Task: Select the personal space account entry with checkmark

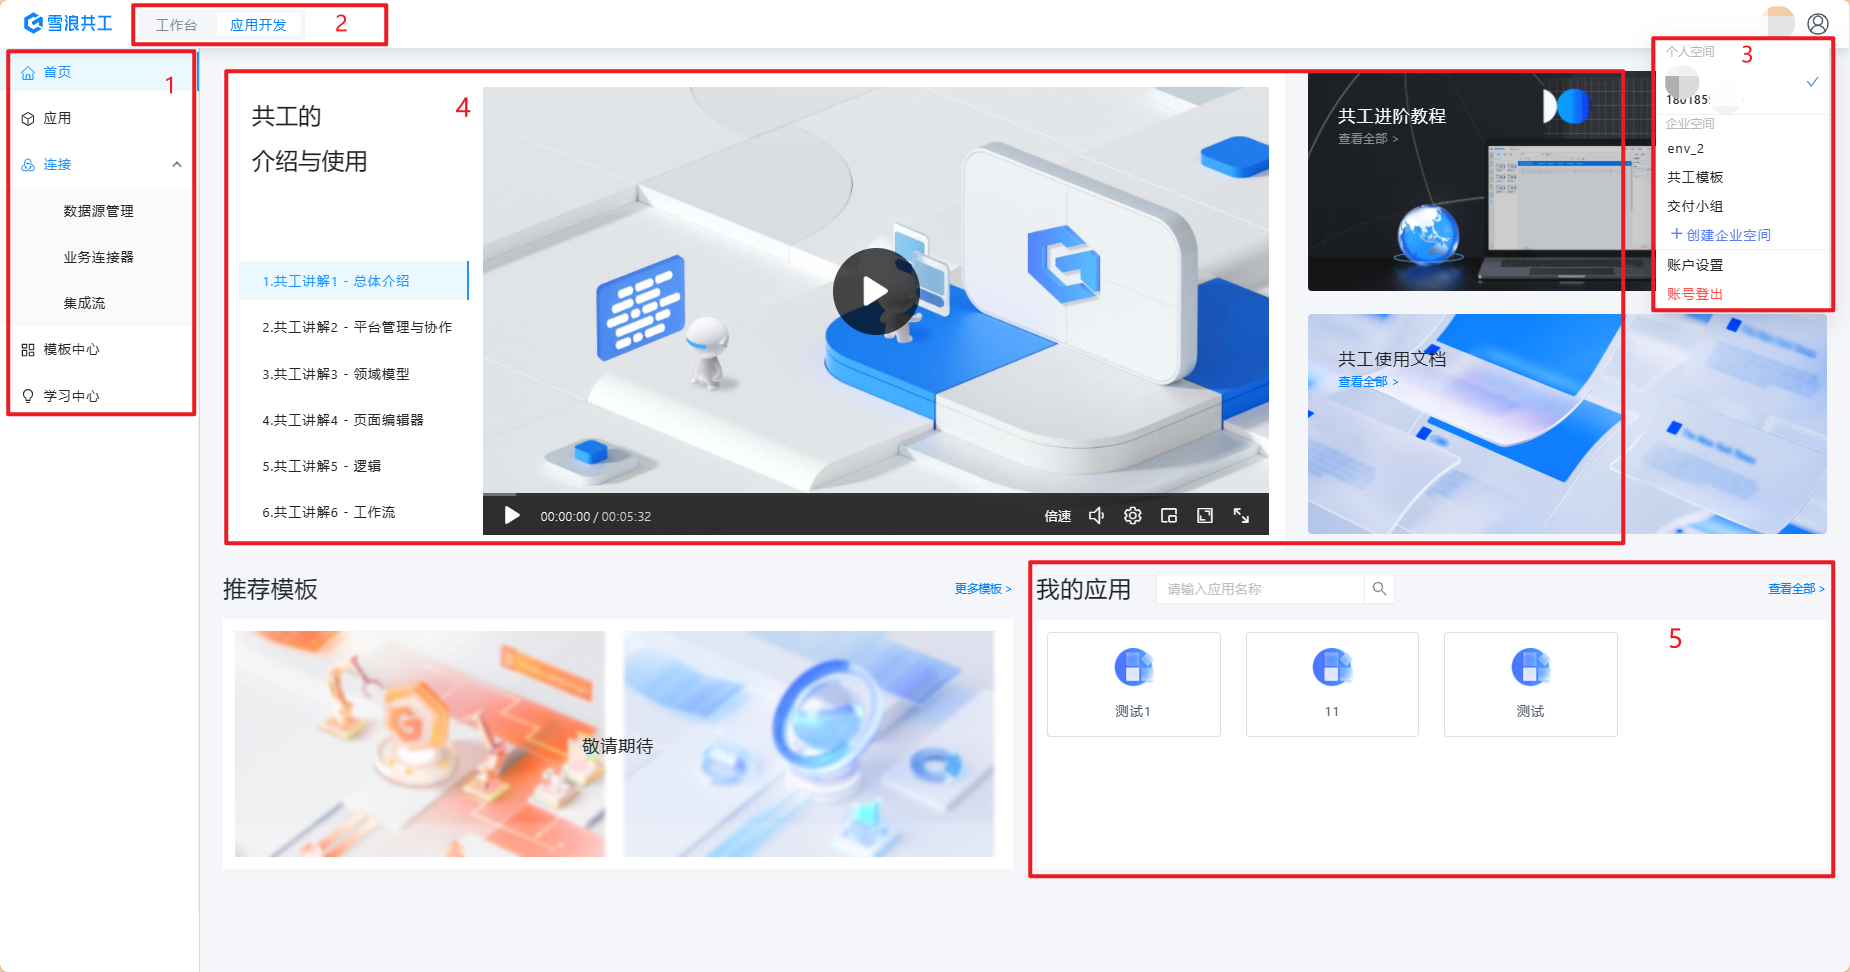Action: 1742,86
